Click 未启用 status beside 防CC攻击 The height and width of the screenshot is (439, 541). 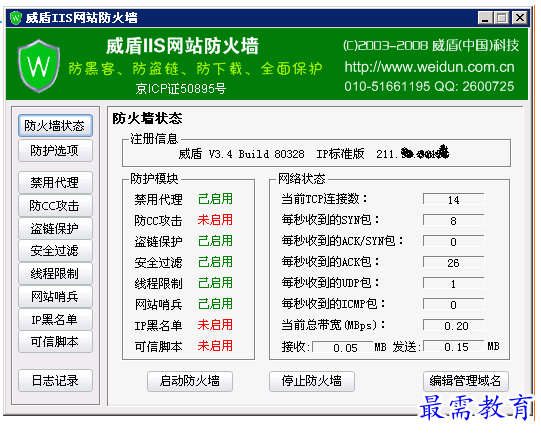pyautogui.click(x=215, y=220)
